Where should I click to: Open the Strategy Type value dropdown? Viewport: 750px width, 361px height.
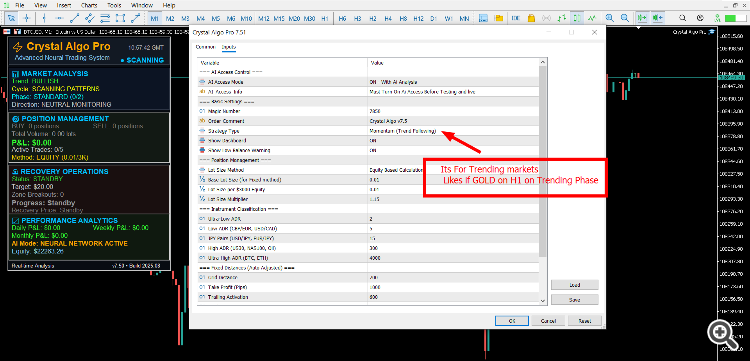tap(453, 131)
